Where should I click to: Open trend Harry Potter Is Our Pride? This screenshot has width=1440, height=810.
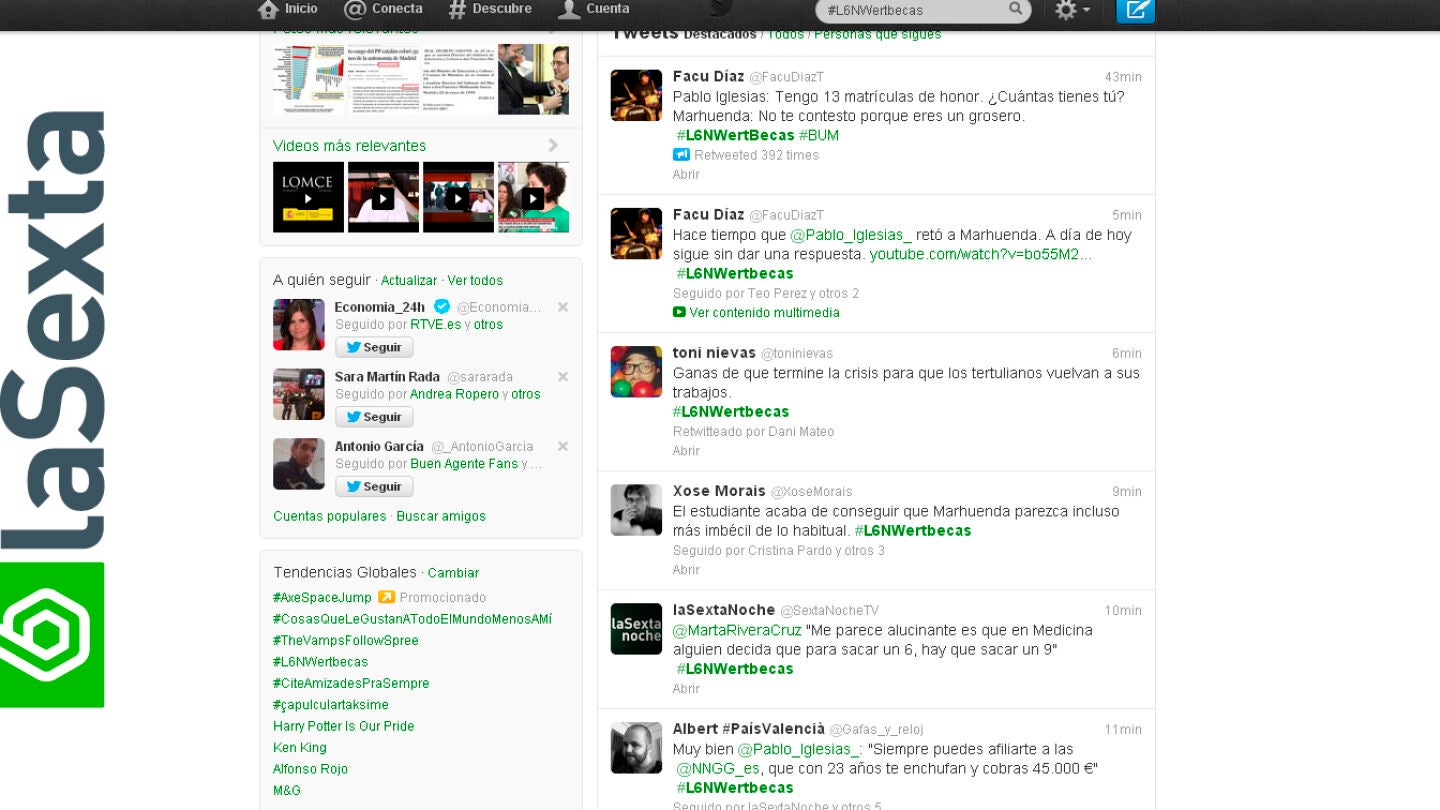(343, 727)
